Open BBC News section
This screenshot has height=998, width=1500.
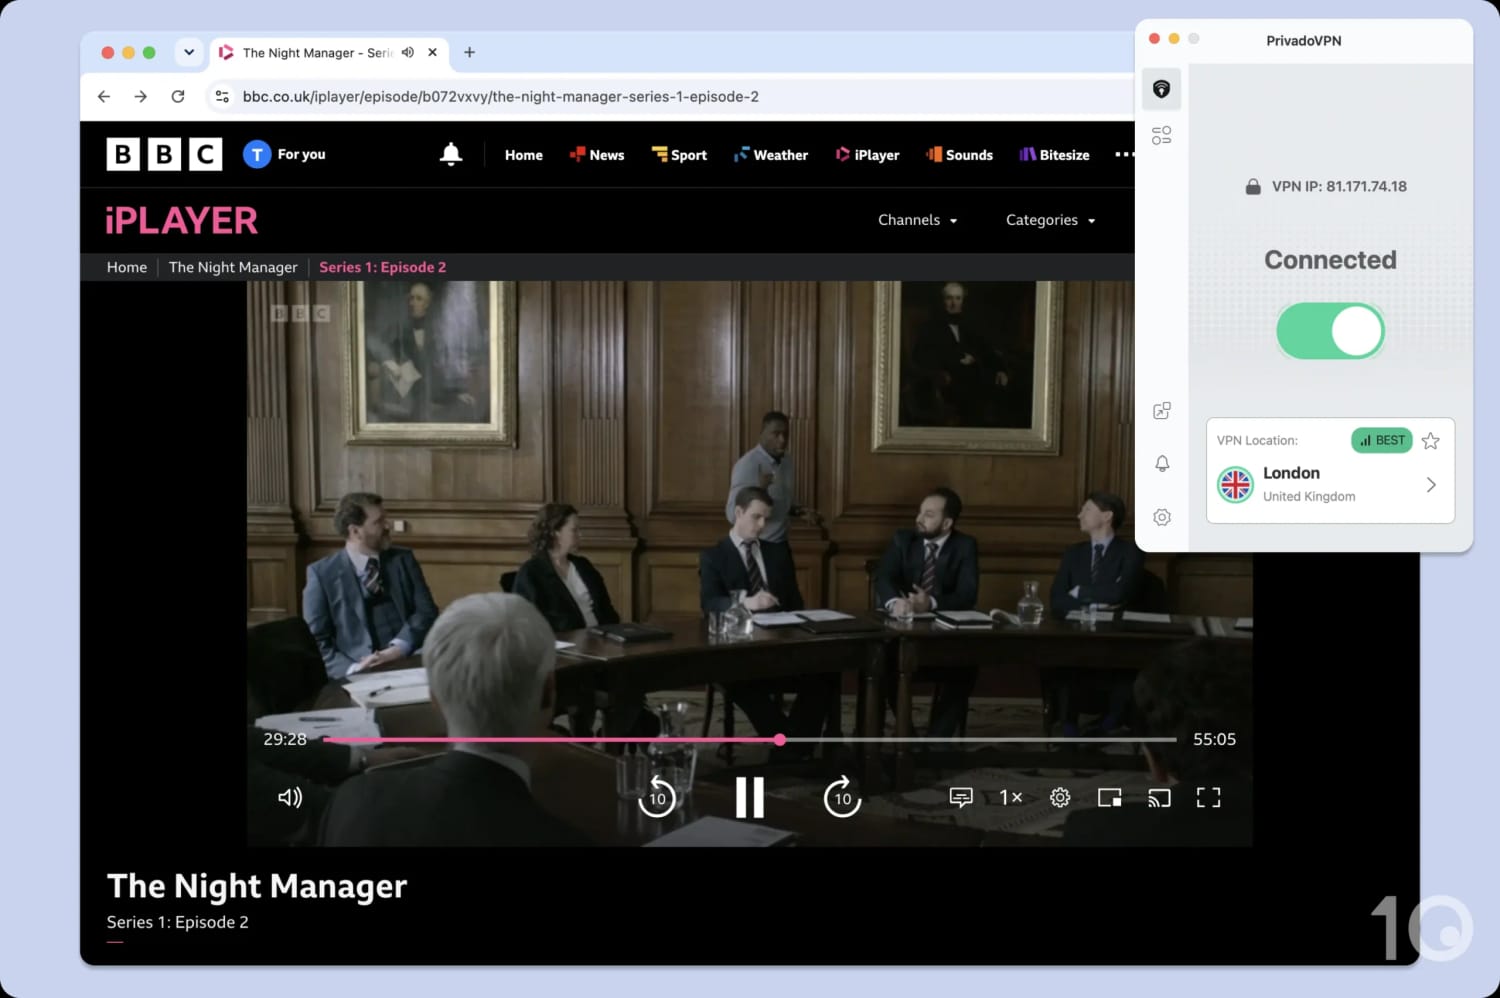(597, 155)
